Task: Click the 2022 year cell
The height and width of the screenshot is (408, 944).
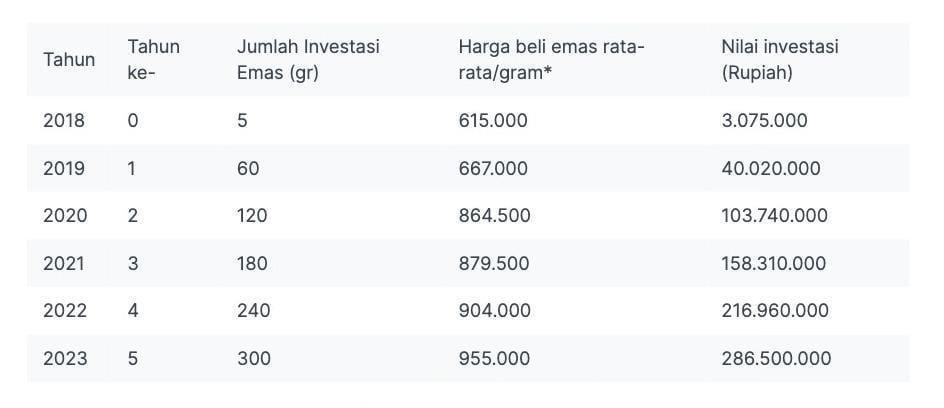Action: (65, 311)
